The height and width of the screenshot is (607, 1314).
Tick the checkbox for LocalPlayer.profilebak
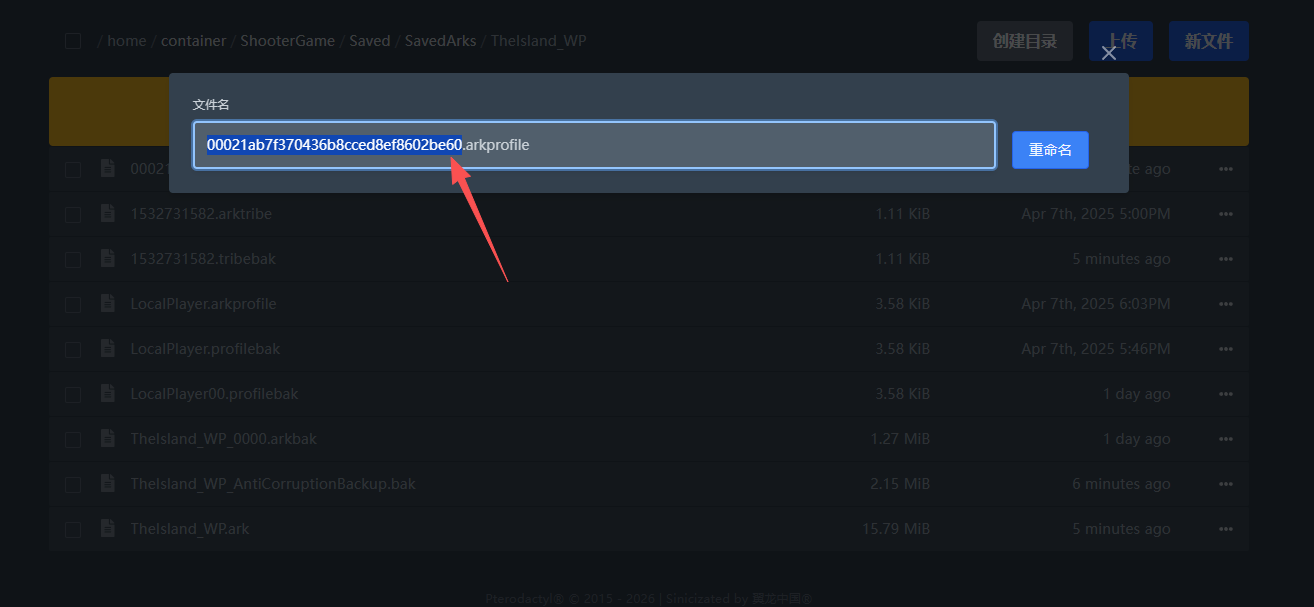click(73, 349)
